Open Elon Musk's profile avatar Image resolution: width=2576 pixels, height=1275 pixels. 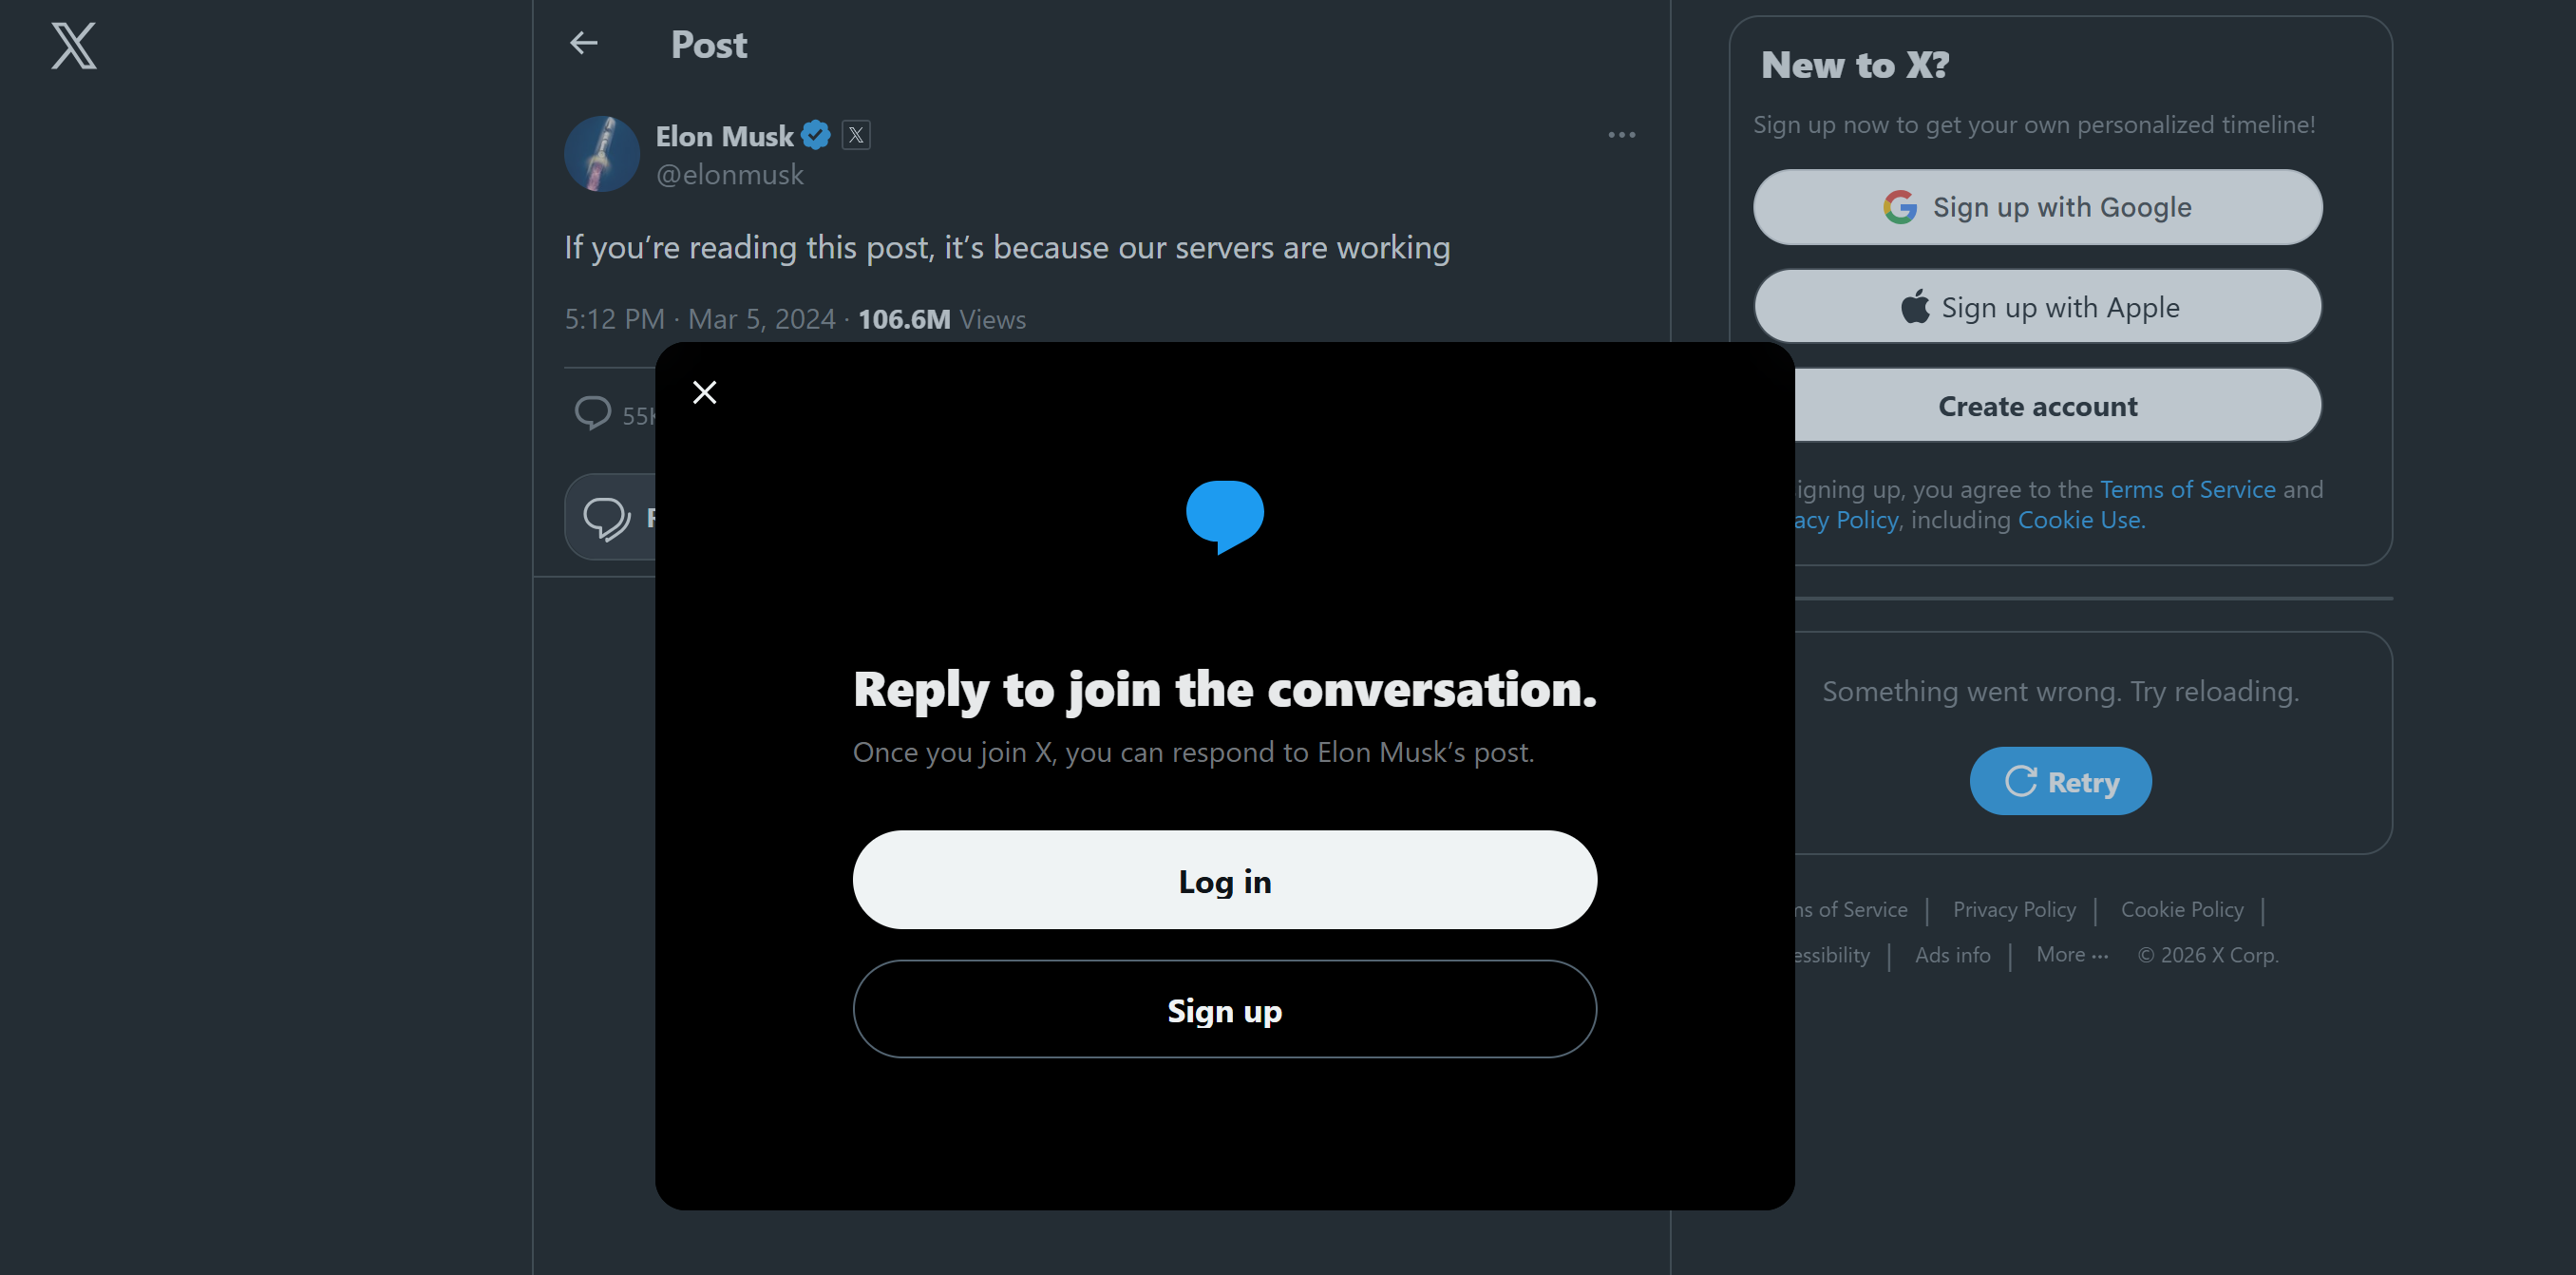pos(602,153)
